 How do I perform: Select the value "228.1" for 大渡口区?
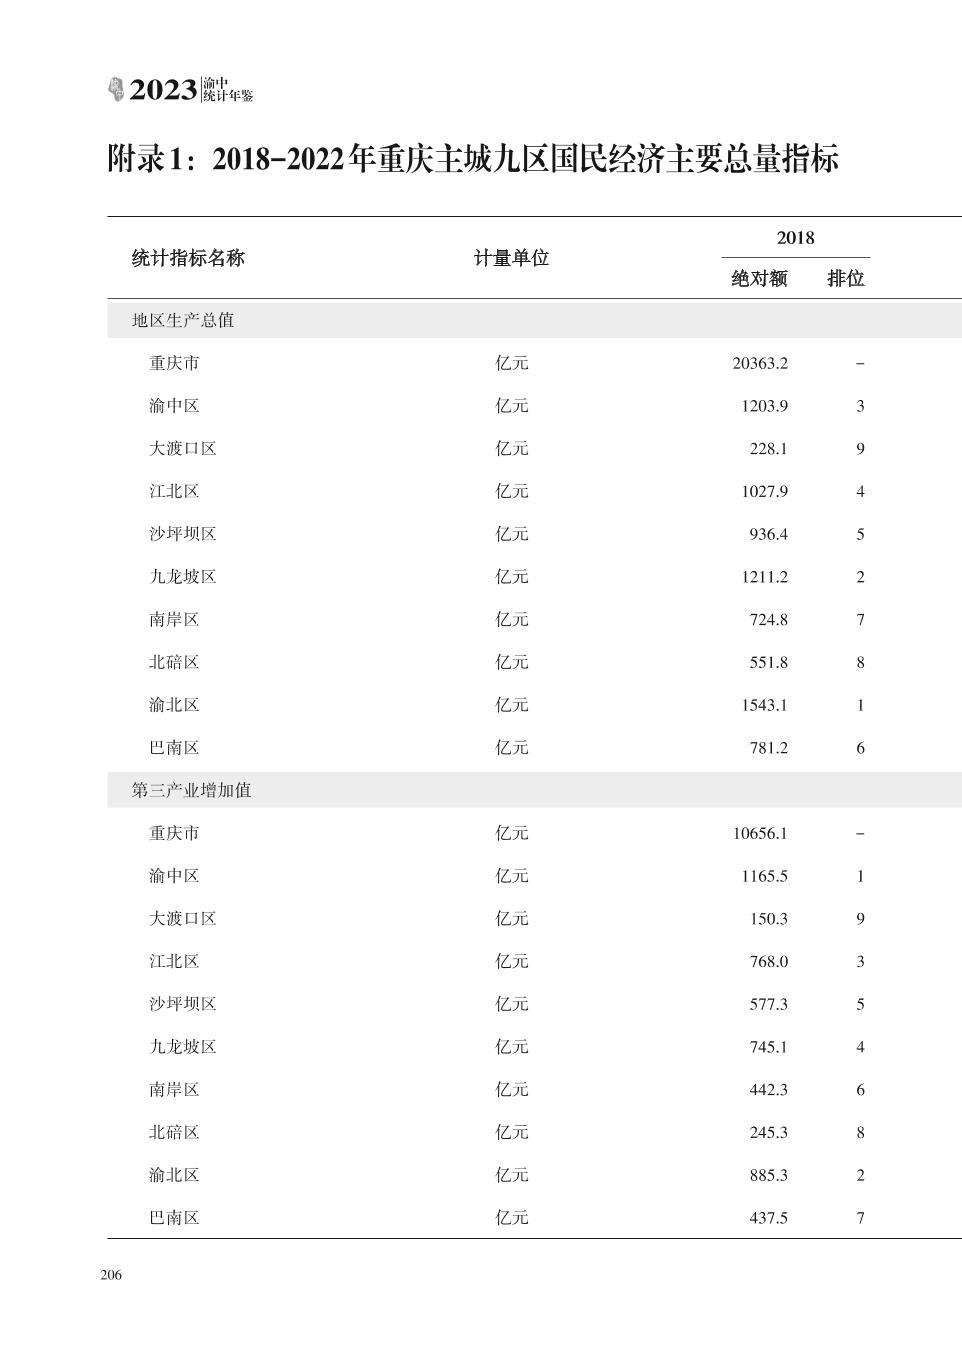pyautogui.click(x=769, y=449)
